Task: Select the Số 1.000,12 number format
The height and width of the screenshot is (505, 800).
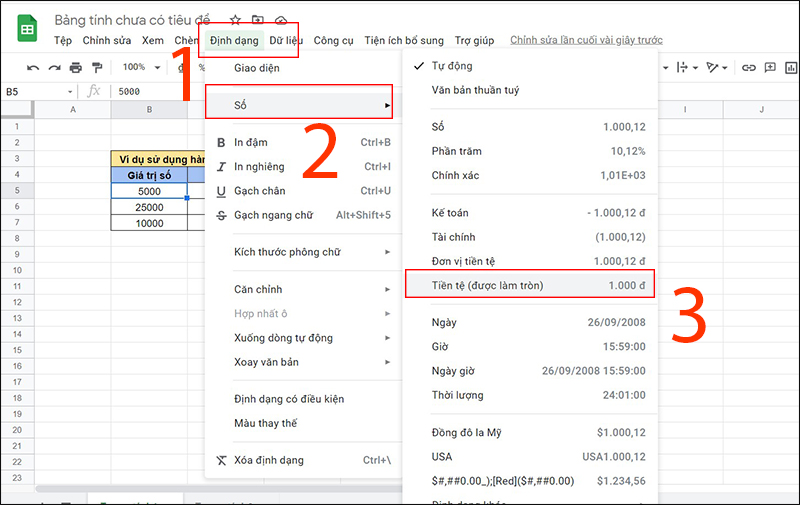Action: point(530,127)
